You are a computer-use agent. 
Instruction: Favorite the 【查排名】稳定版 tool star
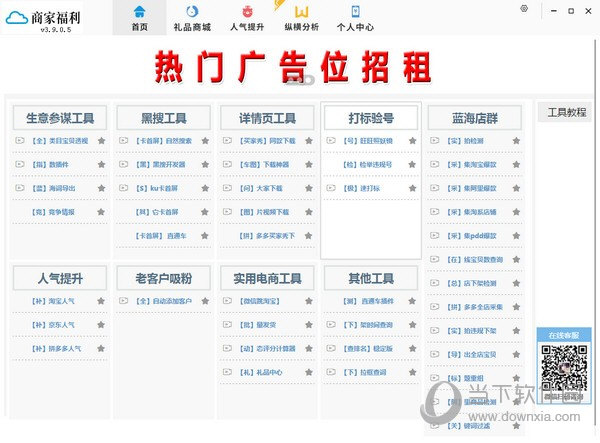pos(412,349)
